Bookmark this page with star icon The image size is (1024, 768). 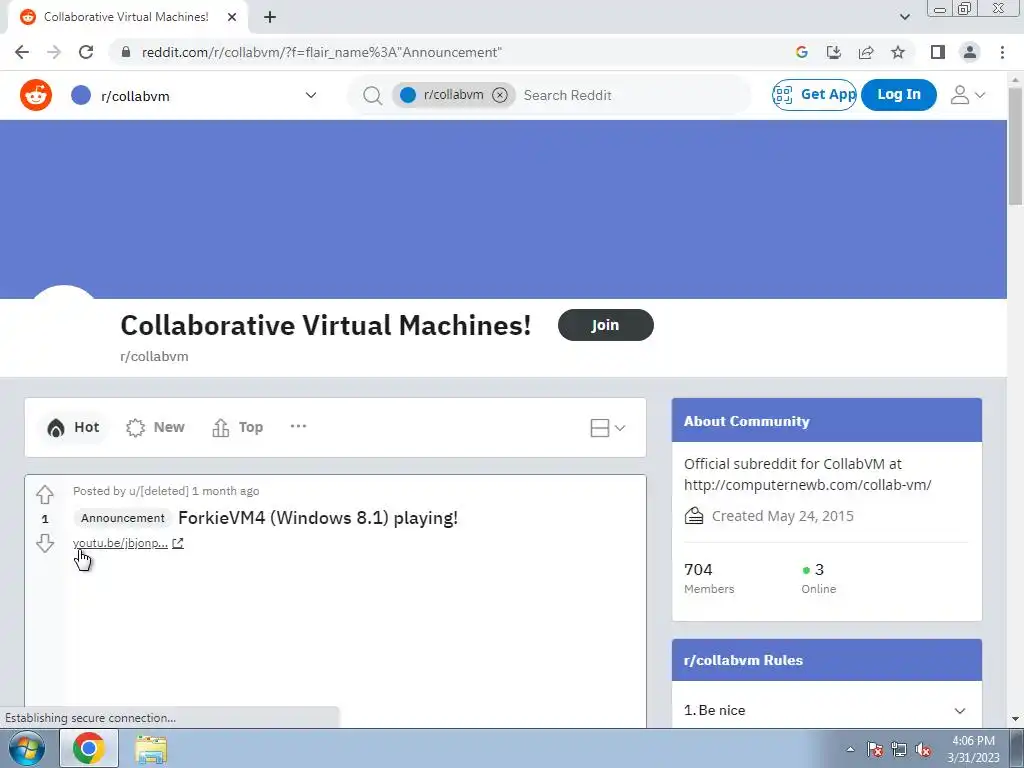(x=898, y=52)
